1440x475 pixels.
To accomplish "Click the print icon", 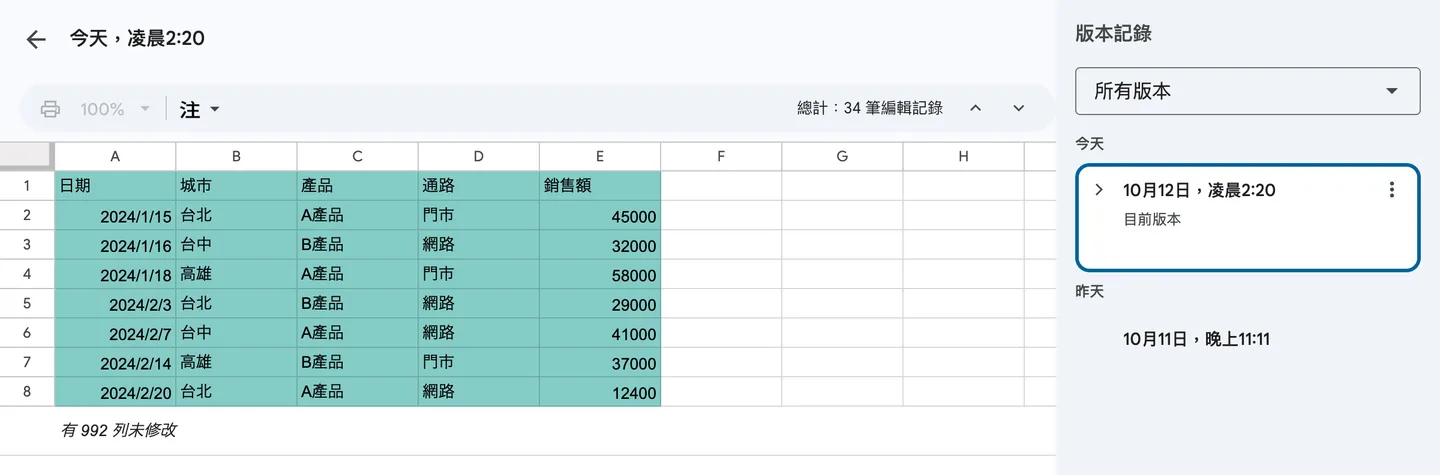I will click(x=50, y=109).
